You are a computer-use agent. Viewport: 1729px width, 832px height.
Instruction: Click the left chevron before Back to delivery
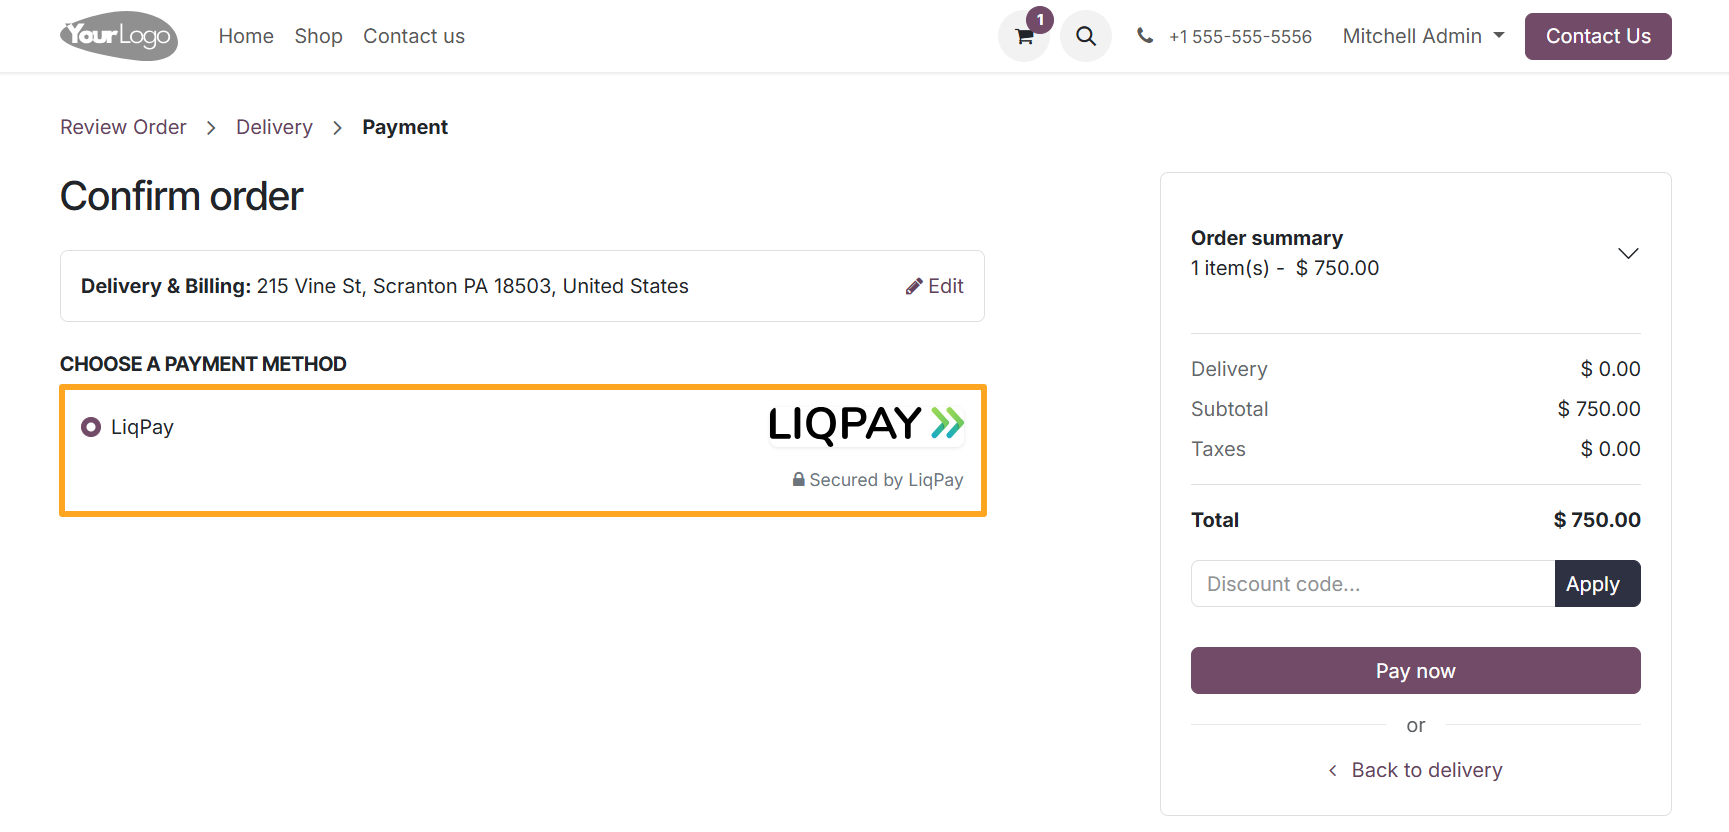1331,770
